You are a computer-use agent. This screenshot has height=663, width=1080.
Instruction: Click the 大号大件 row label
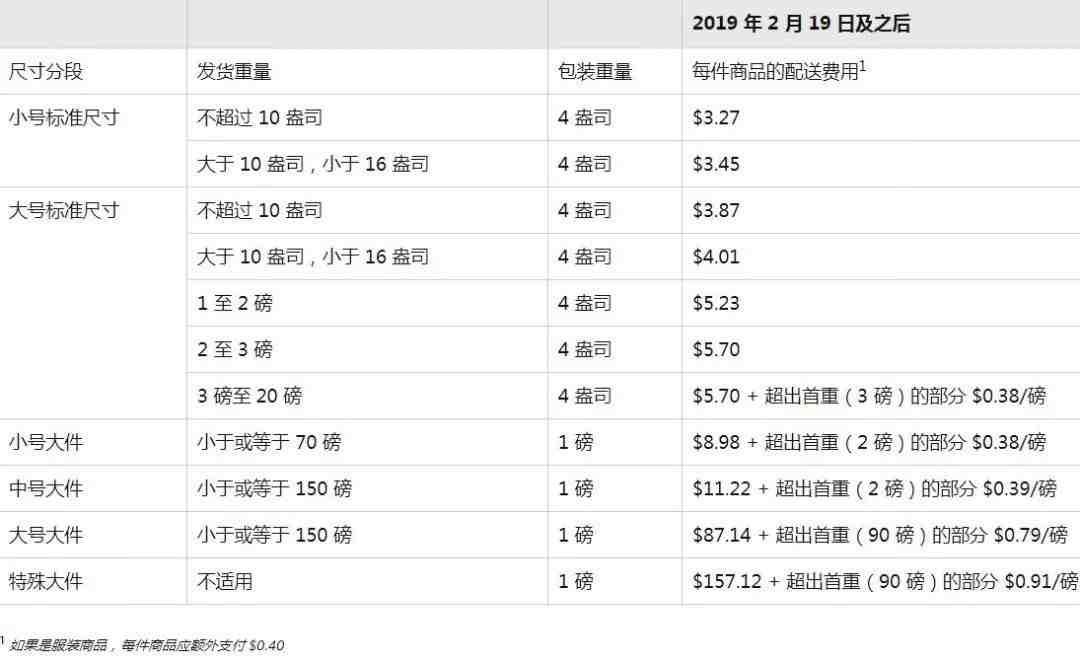45,535
